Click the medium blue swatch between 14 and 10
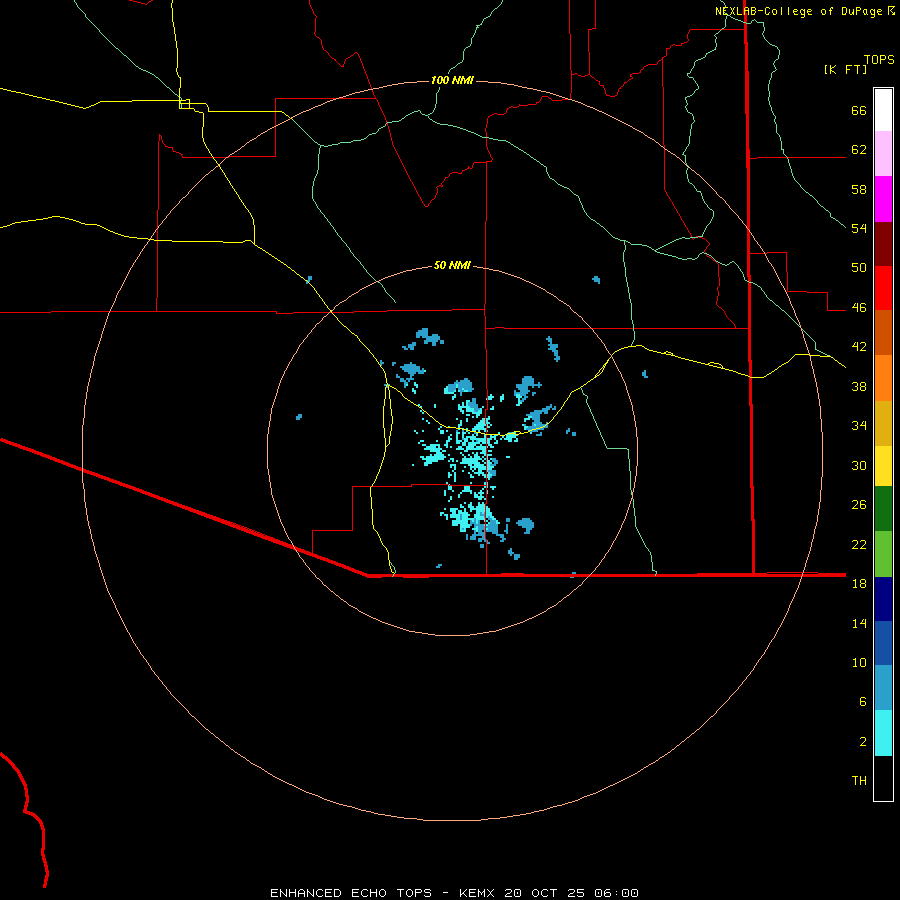 883,642
